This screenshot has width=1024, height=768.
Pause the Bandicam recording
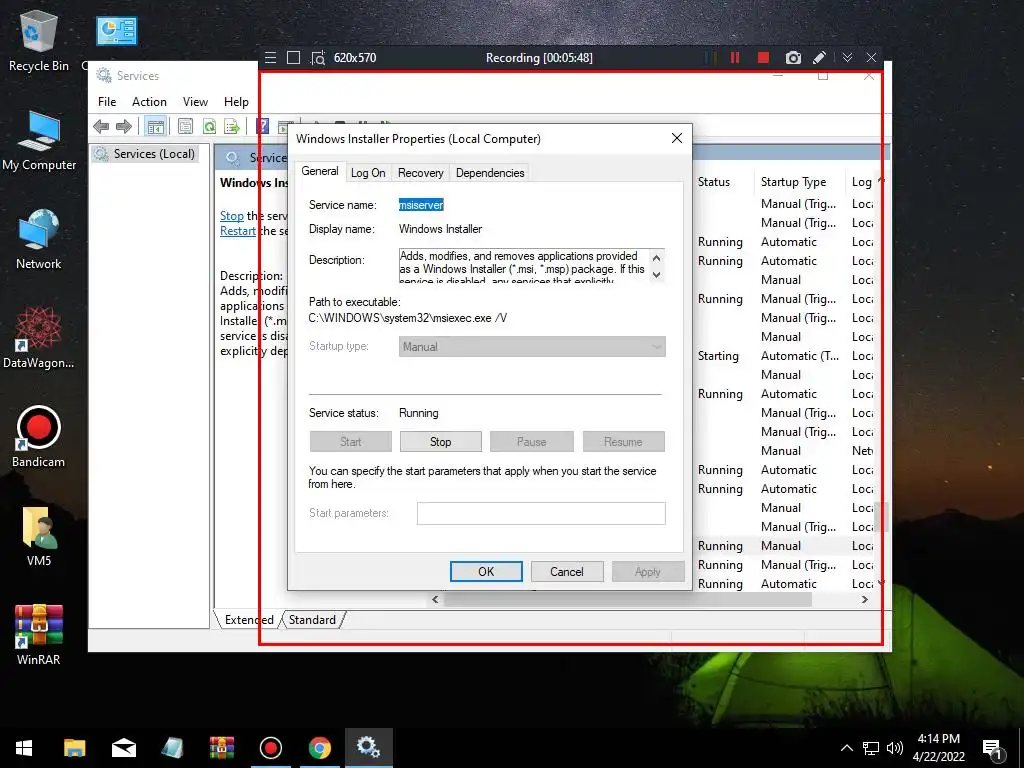[x=735, y=57]
